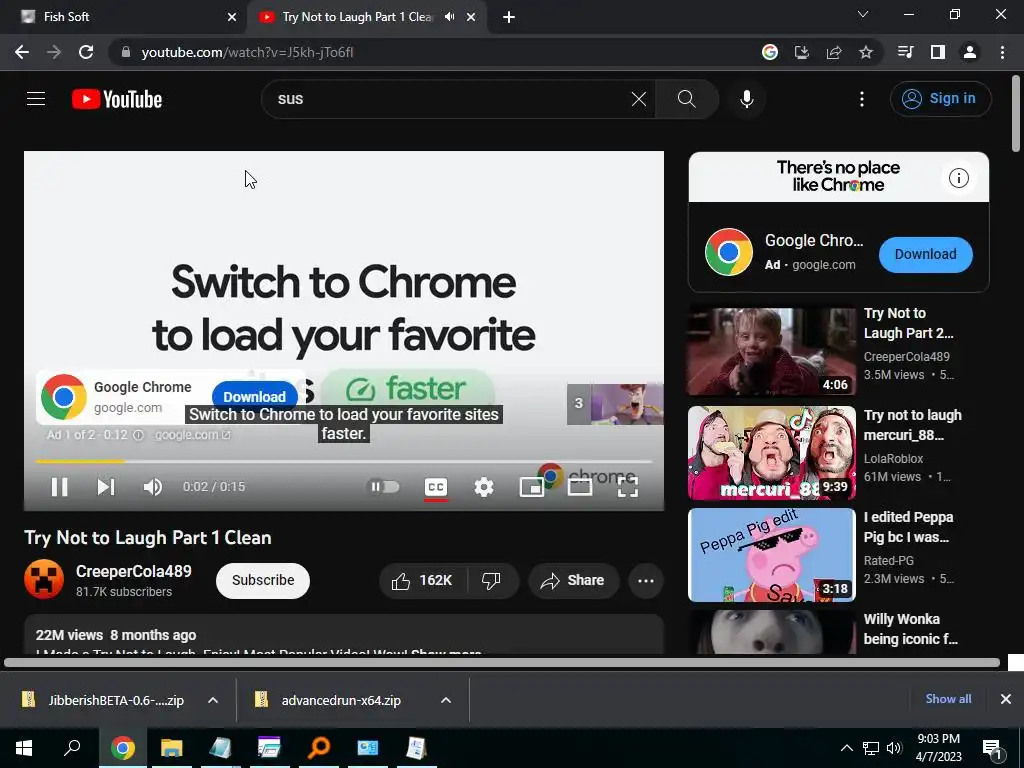The height and width of the screenshot is (768, 1024).
Task: Seek on the video progress bar
Action: [x=344, y=461]
